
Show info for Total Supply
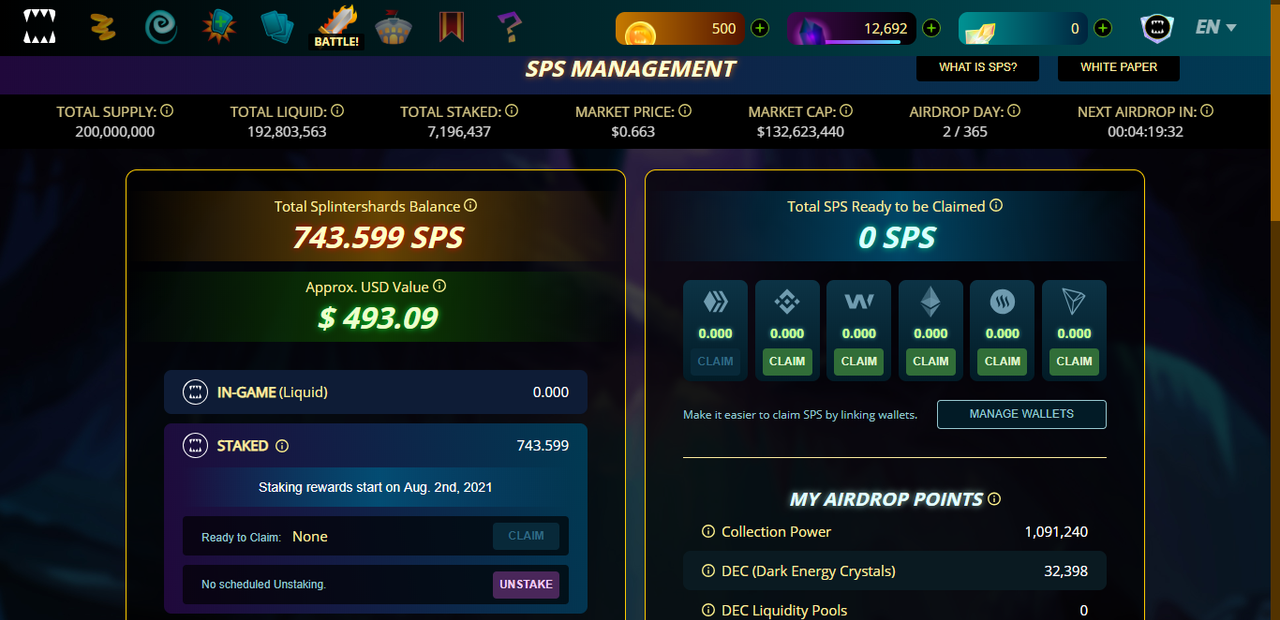(167, 111)
